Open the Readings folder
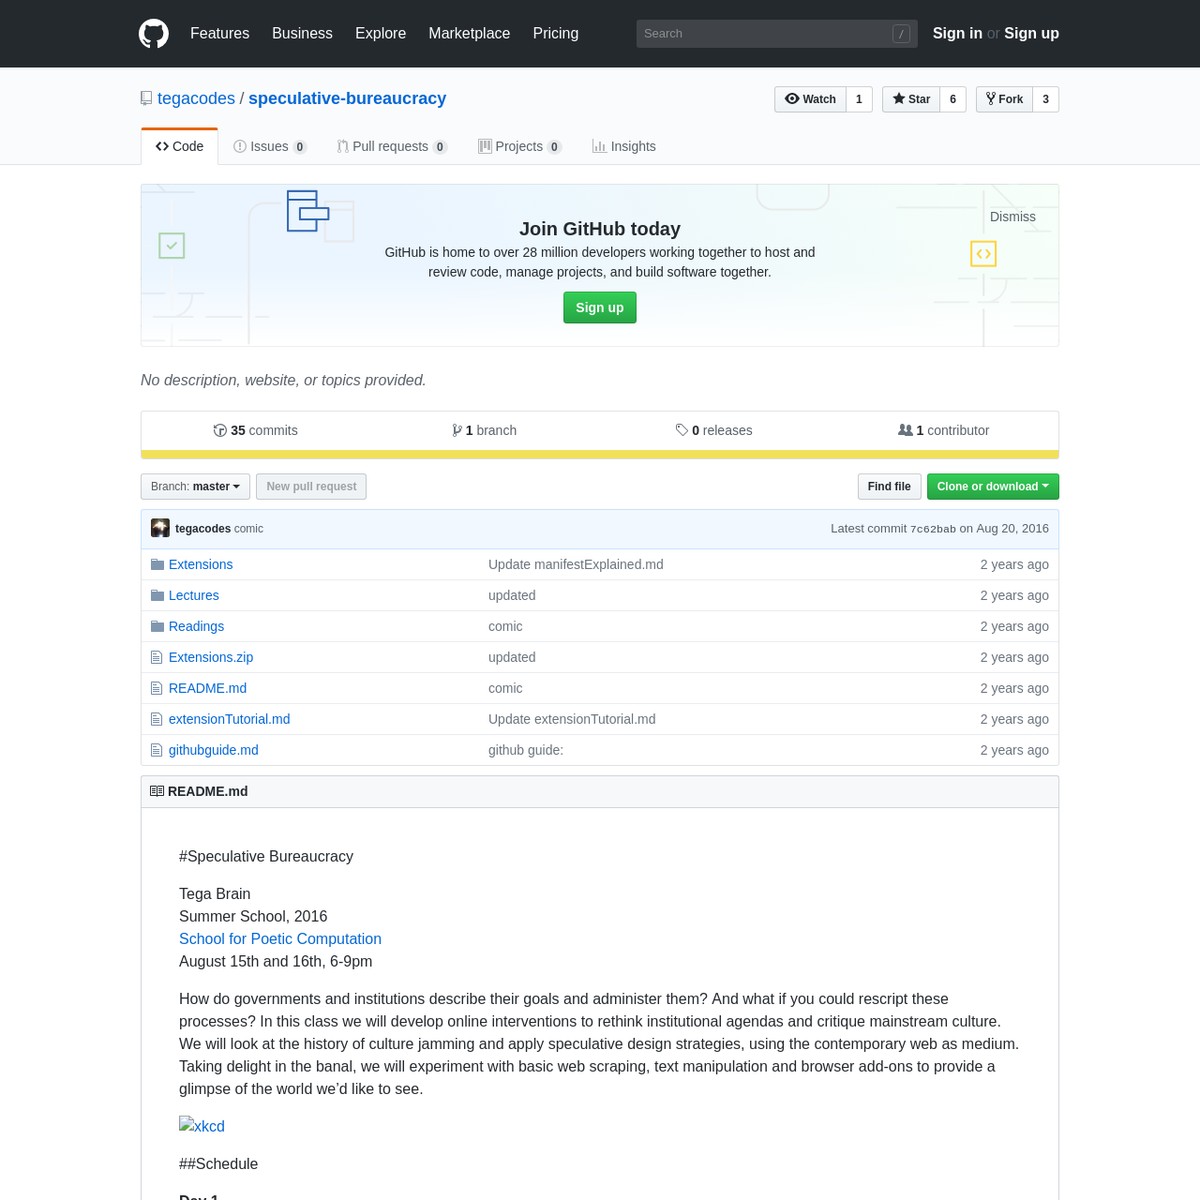This screenshot has height=1200, width=1200. [196, 626]
